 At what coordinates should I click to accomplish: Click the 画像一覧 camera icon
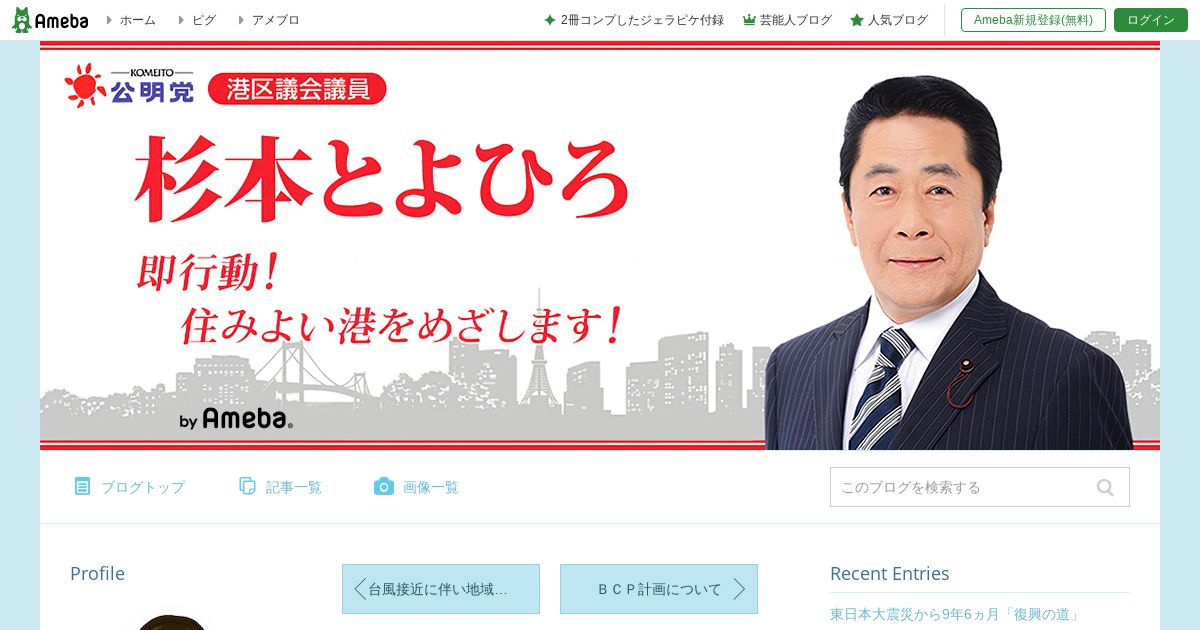point(384,486)
